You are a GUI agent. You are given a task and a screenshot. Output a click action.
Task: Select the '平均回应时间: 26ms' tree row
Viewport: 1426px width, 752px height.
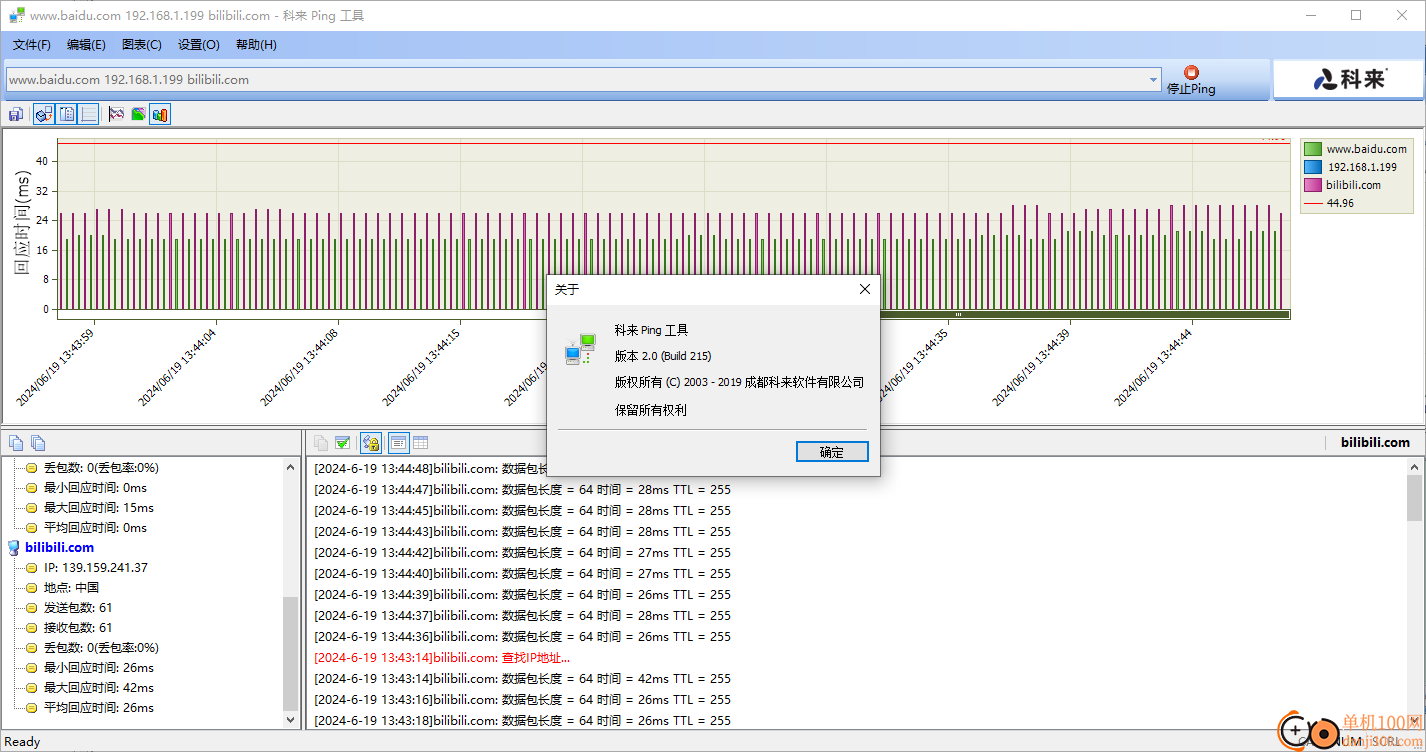coord(99,707)
